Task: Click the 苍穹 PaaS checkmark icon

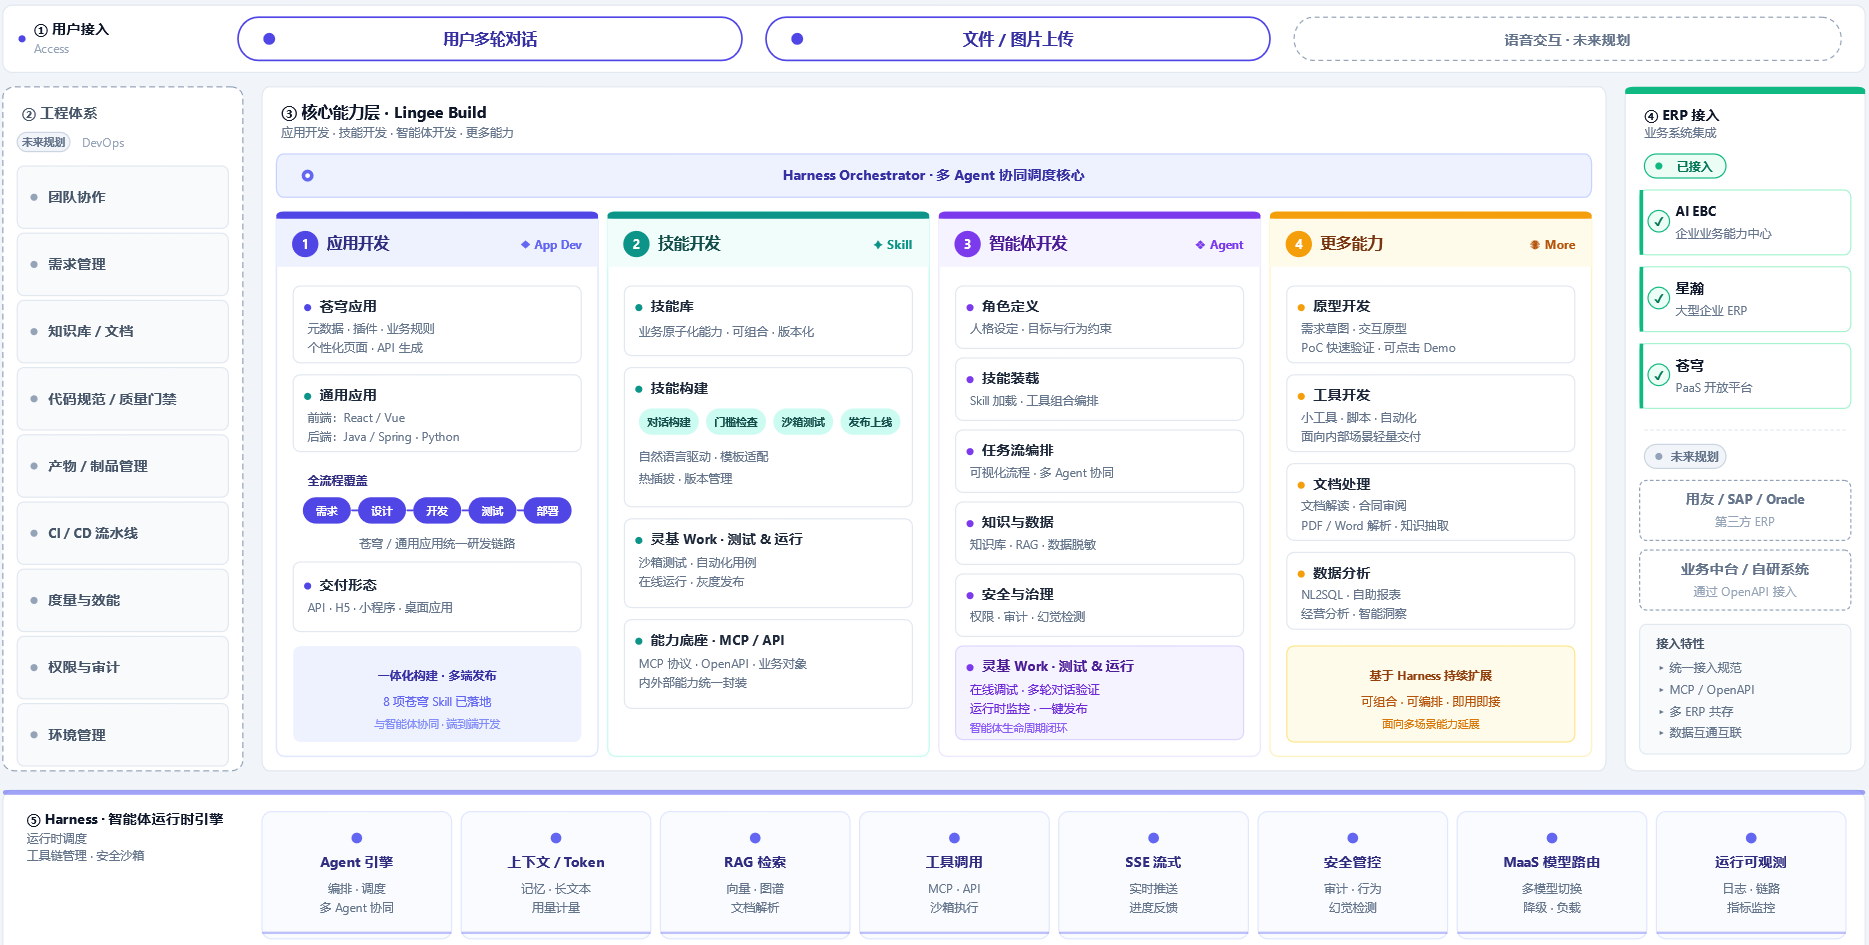Action: 1659,375
